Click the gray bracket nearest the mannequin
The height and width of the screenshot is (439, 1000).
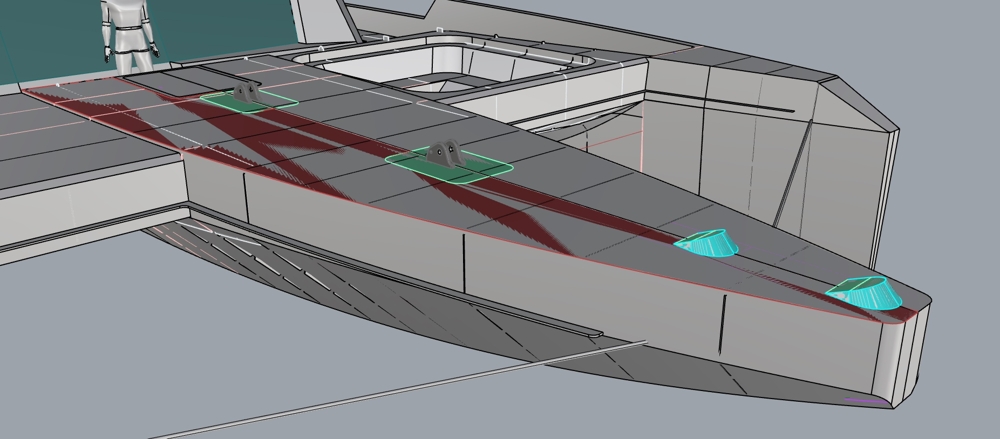pos(247,92)
